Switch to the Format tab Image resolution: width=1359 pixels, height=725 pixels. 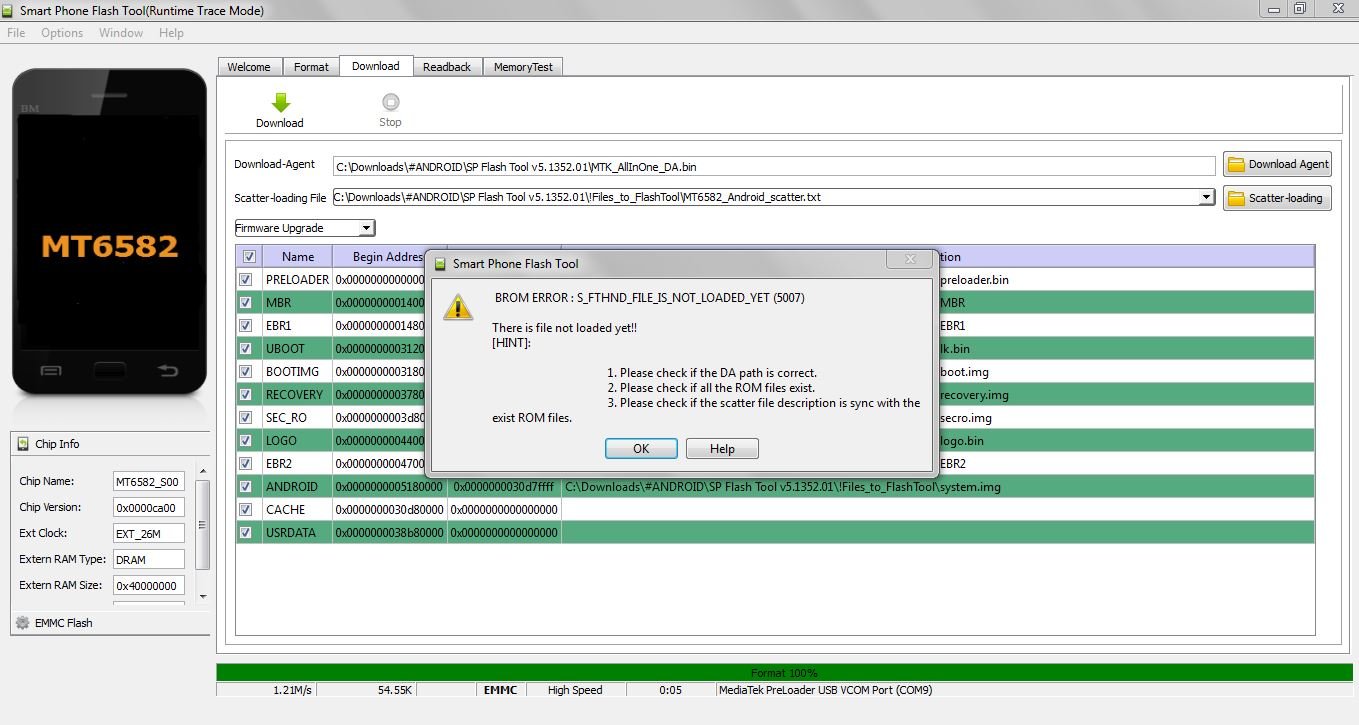coord(311,67)
